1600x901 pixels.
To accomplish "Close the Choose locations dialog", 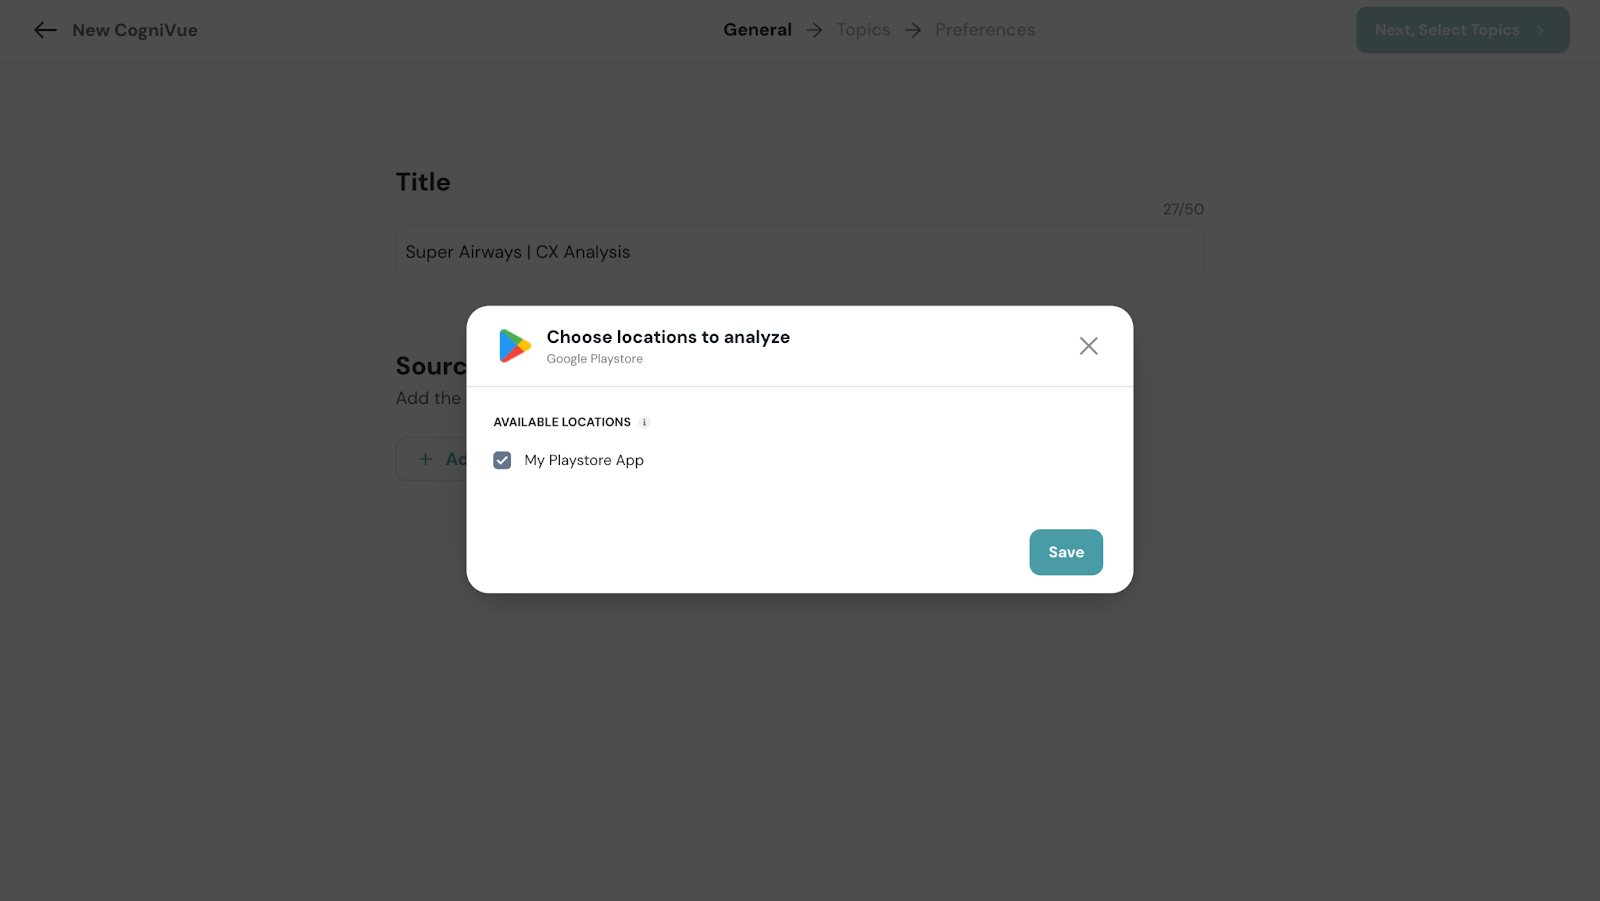I will tap(1088, 346).
